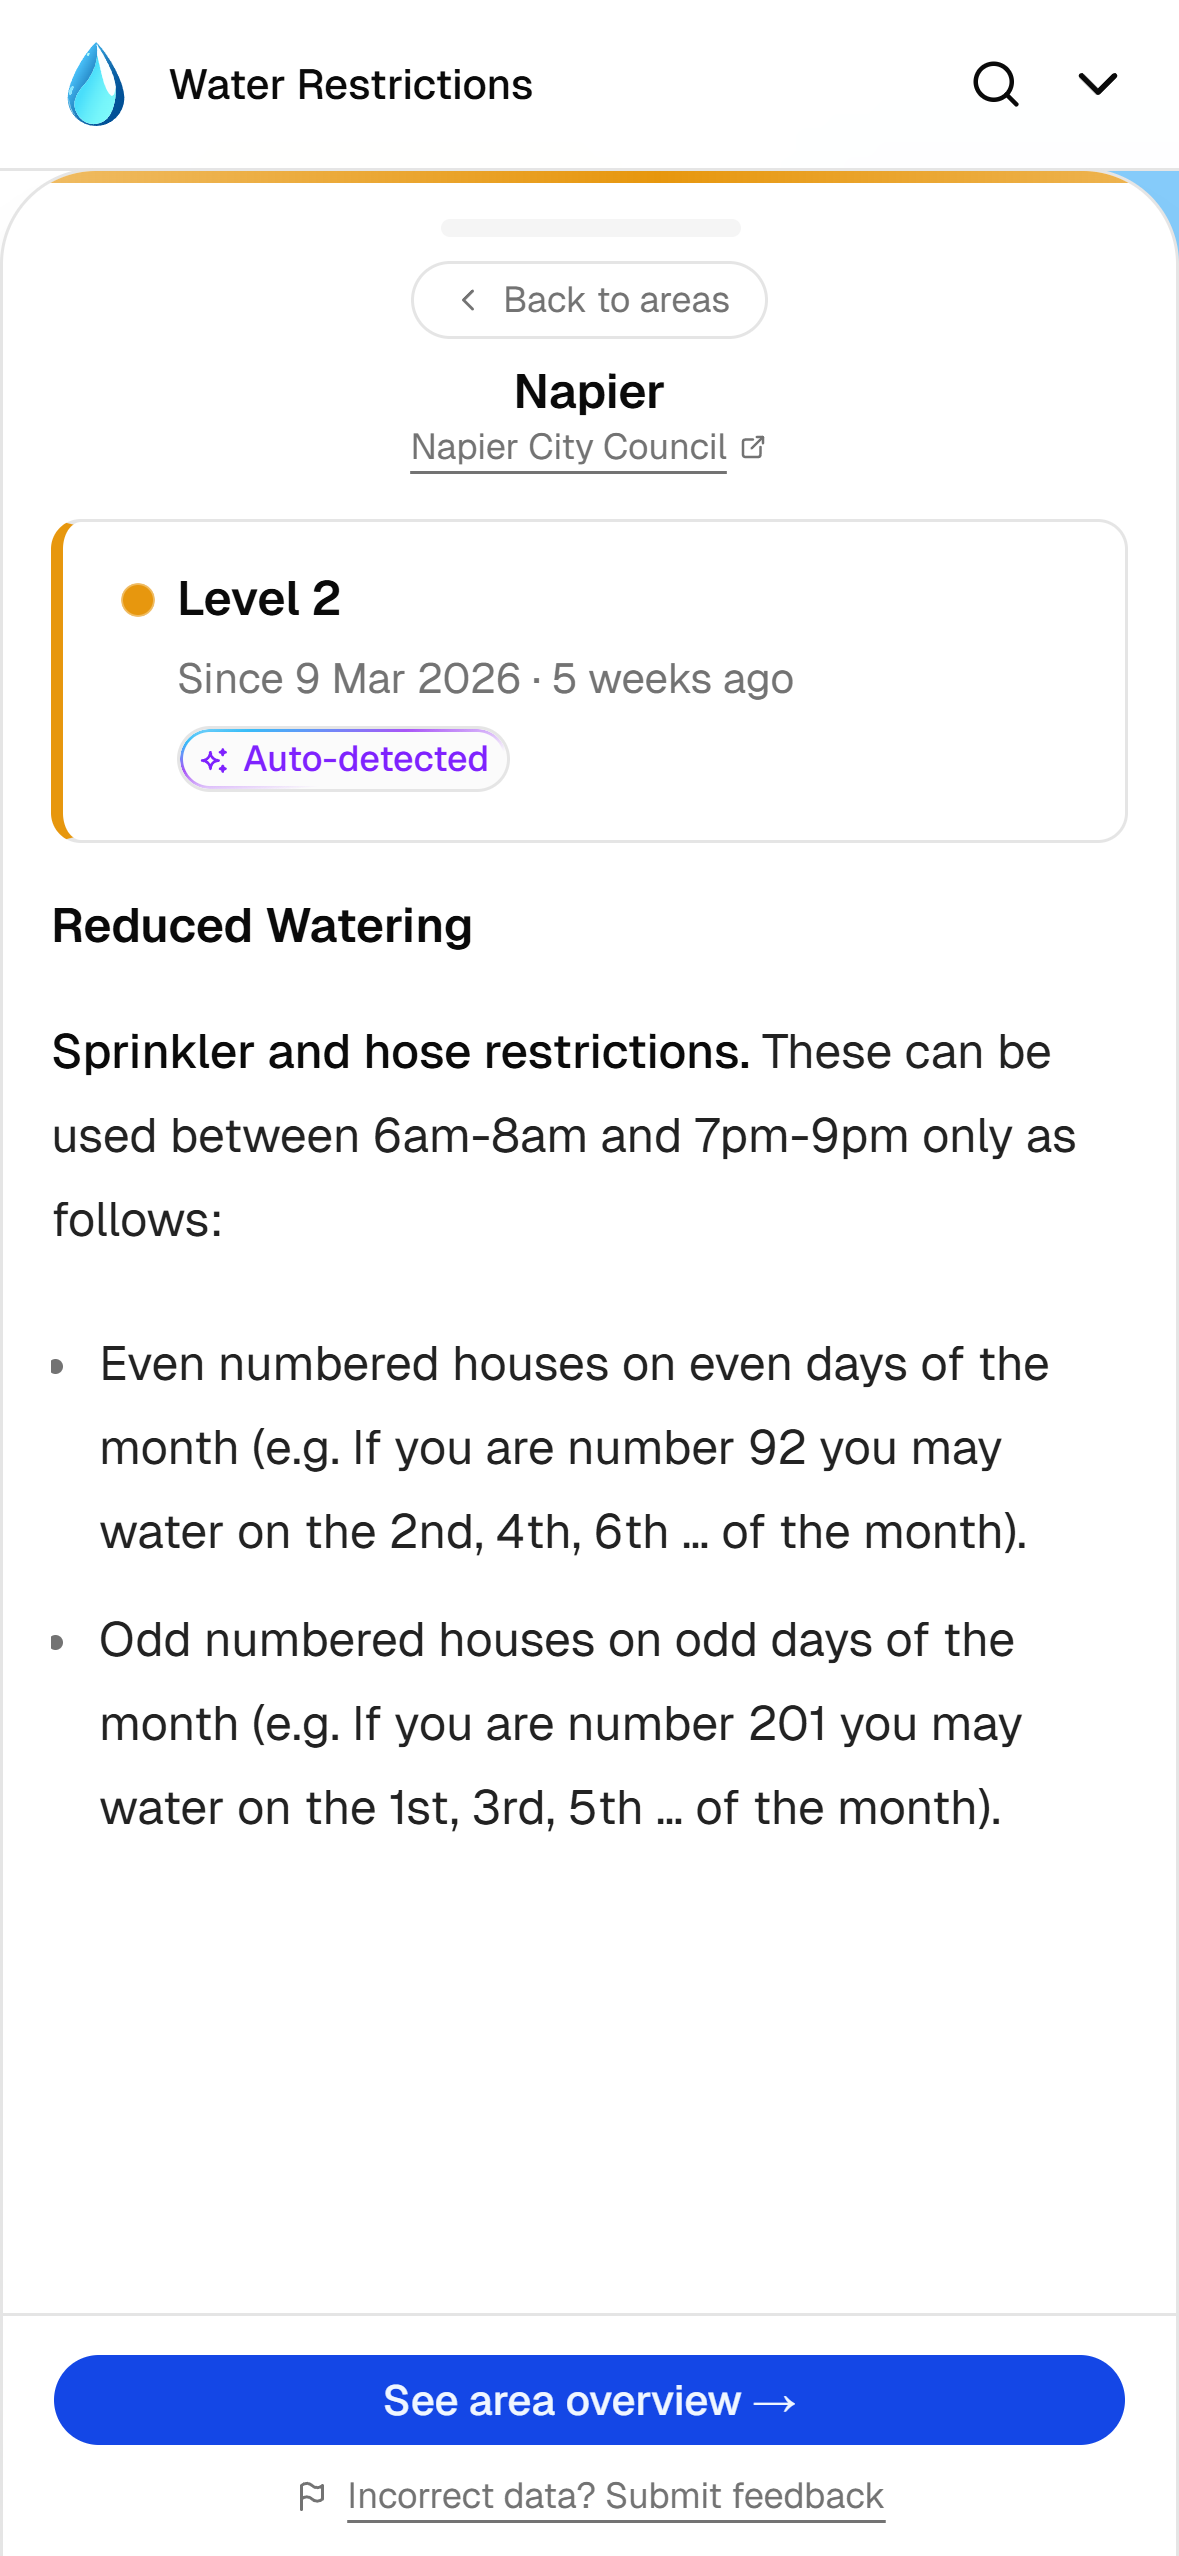This screenshot has width=1179, height=2556.
Task: Click the flag icon near feedback
Action: (x=312, y=2496)
